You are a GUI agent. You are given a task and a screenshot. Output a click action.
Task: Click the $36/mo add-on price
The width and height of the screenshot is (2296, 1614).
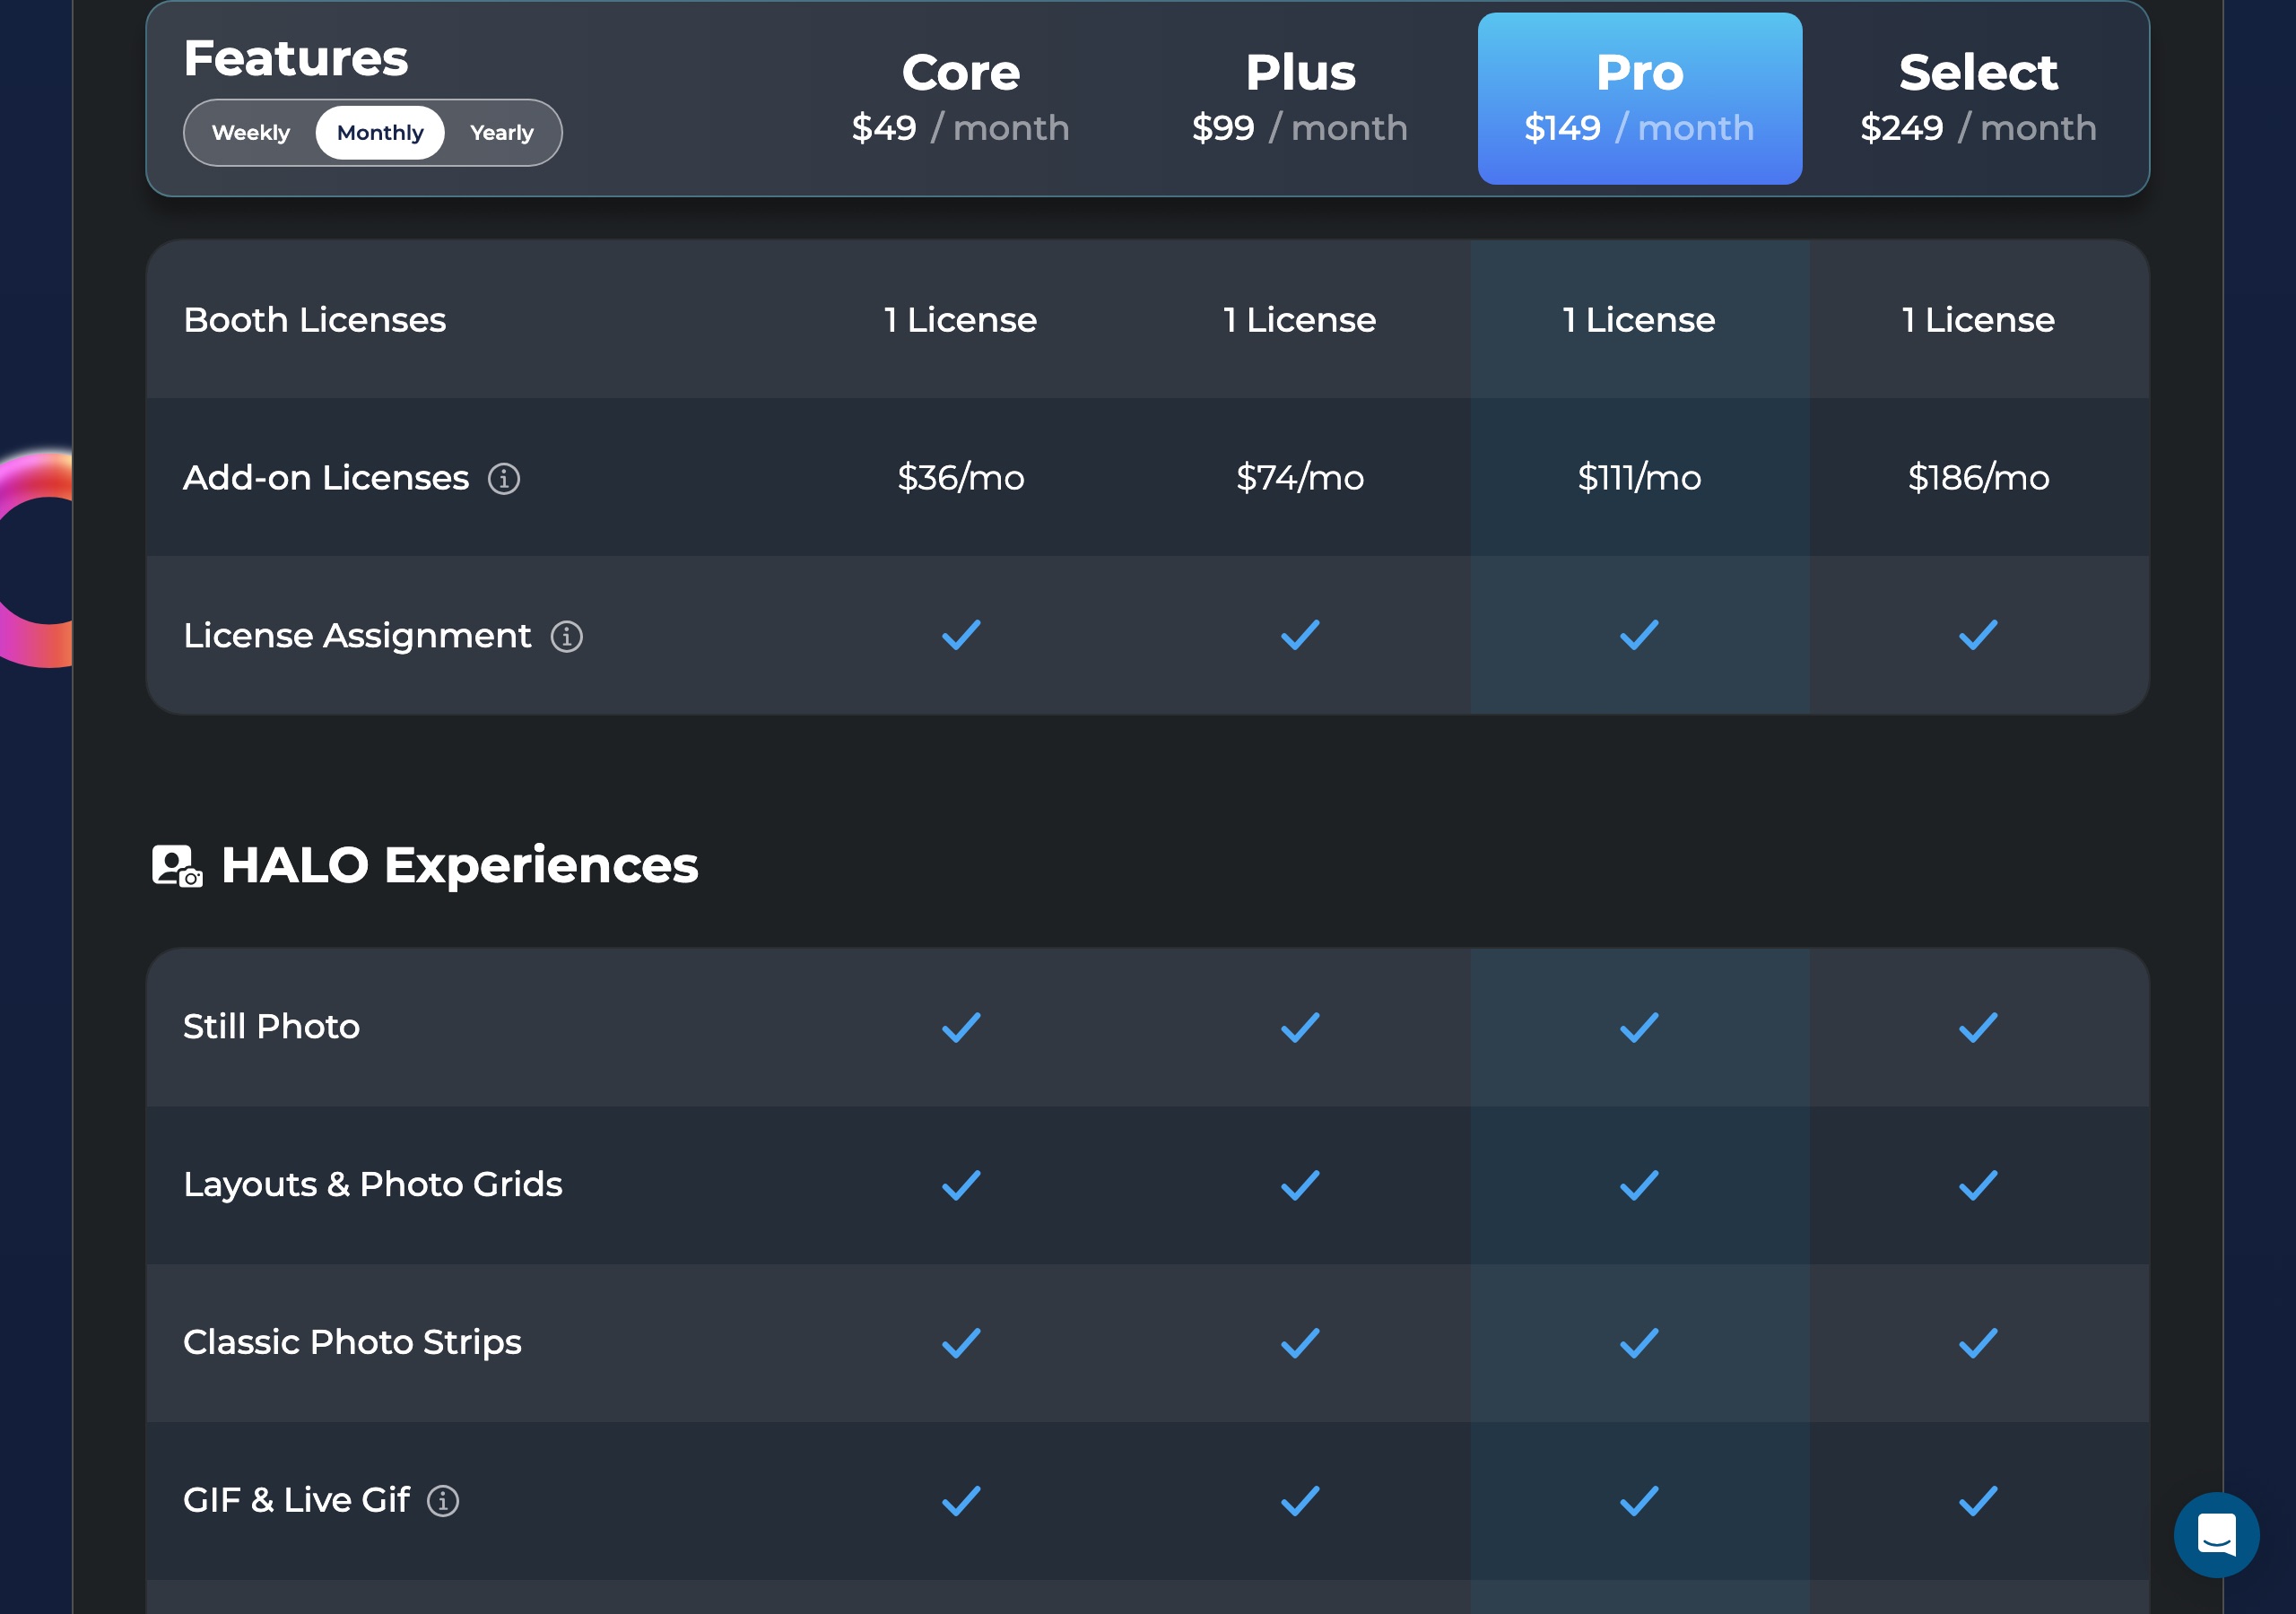[961, 478]
